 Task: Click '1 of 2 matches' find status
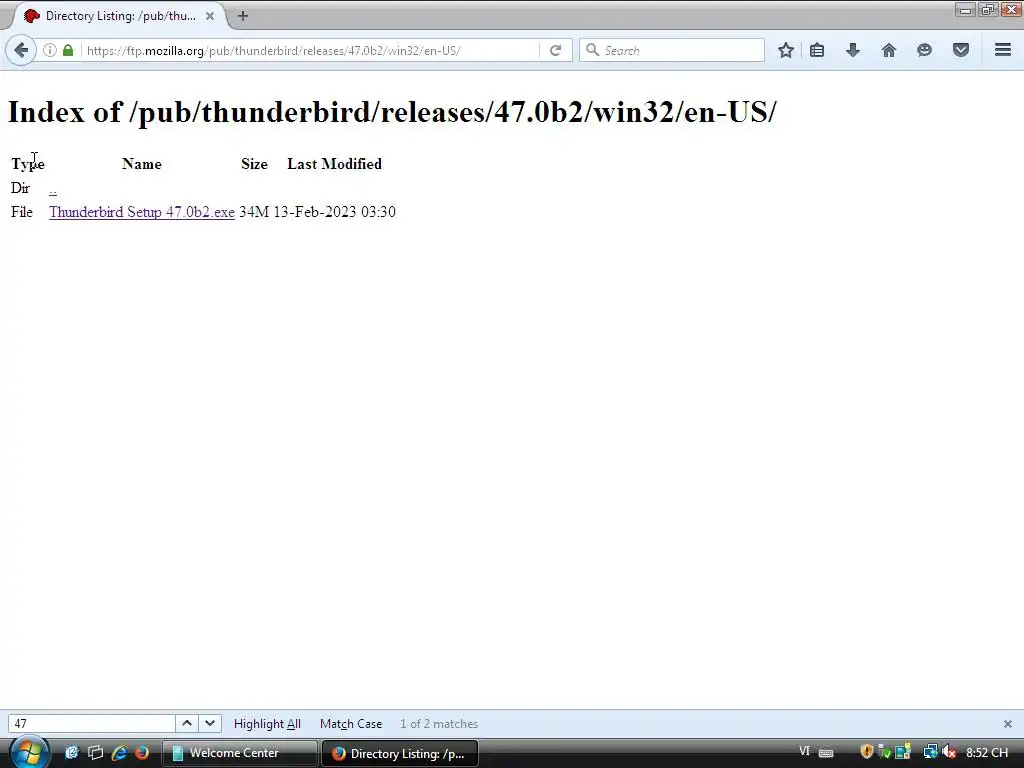point(439,724)
